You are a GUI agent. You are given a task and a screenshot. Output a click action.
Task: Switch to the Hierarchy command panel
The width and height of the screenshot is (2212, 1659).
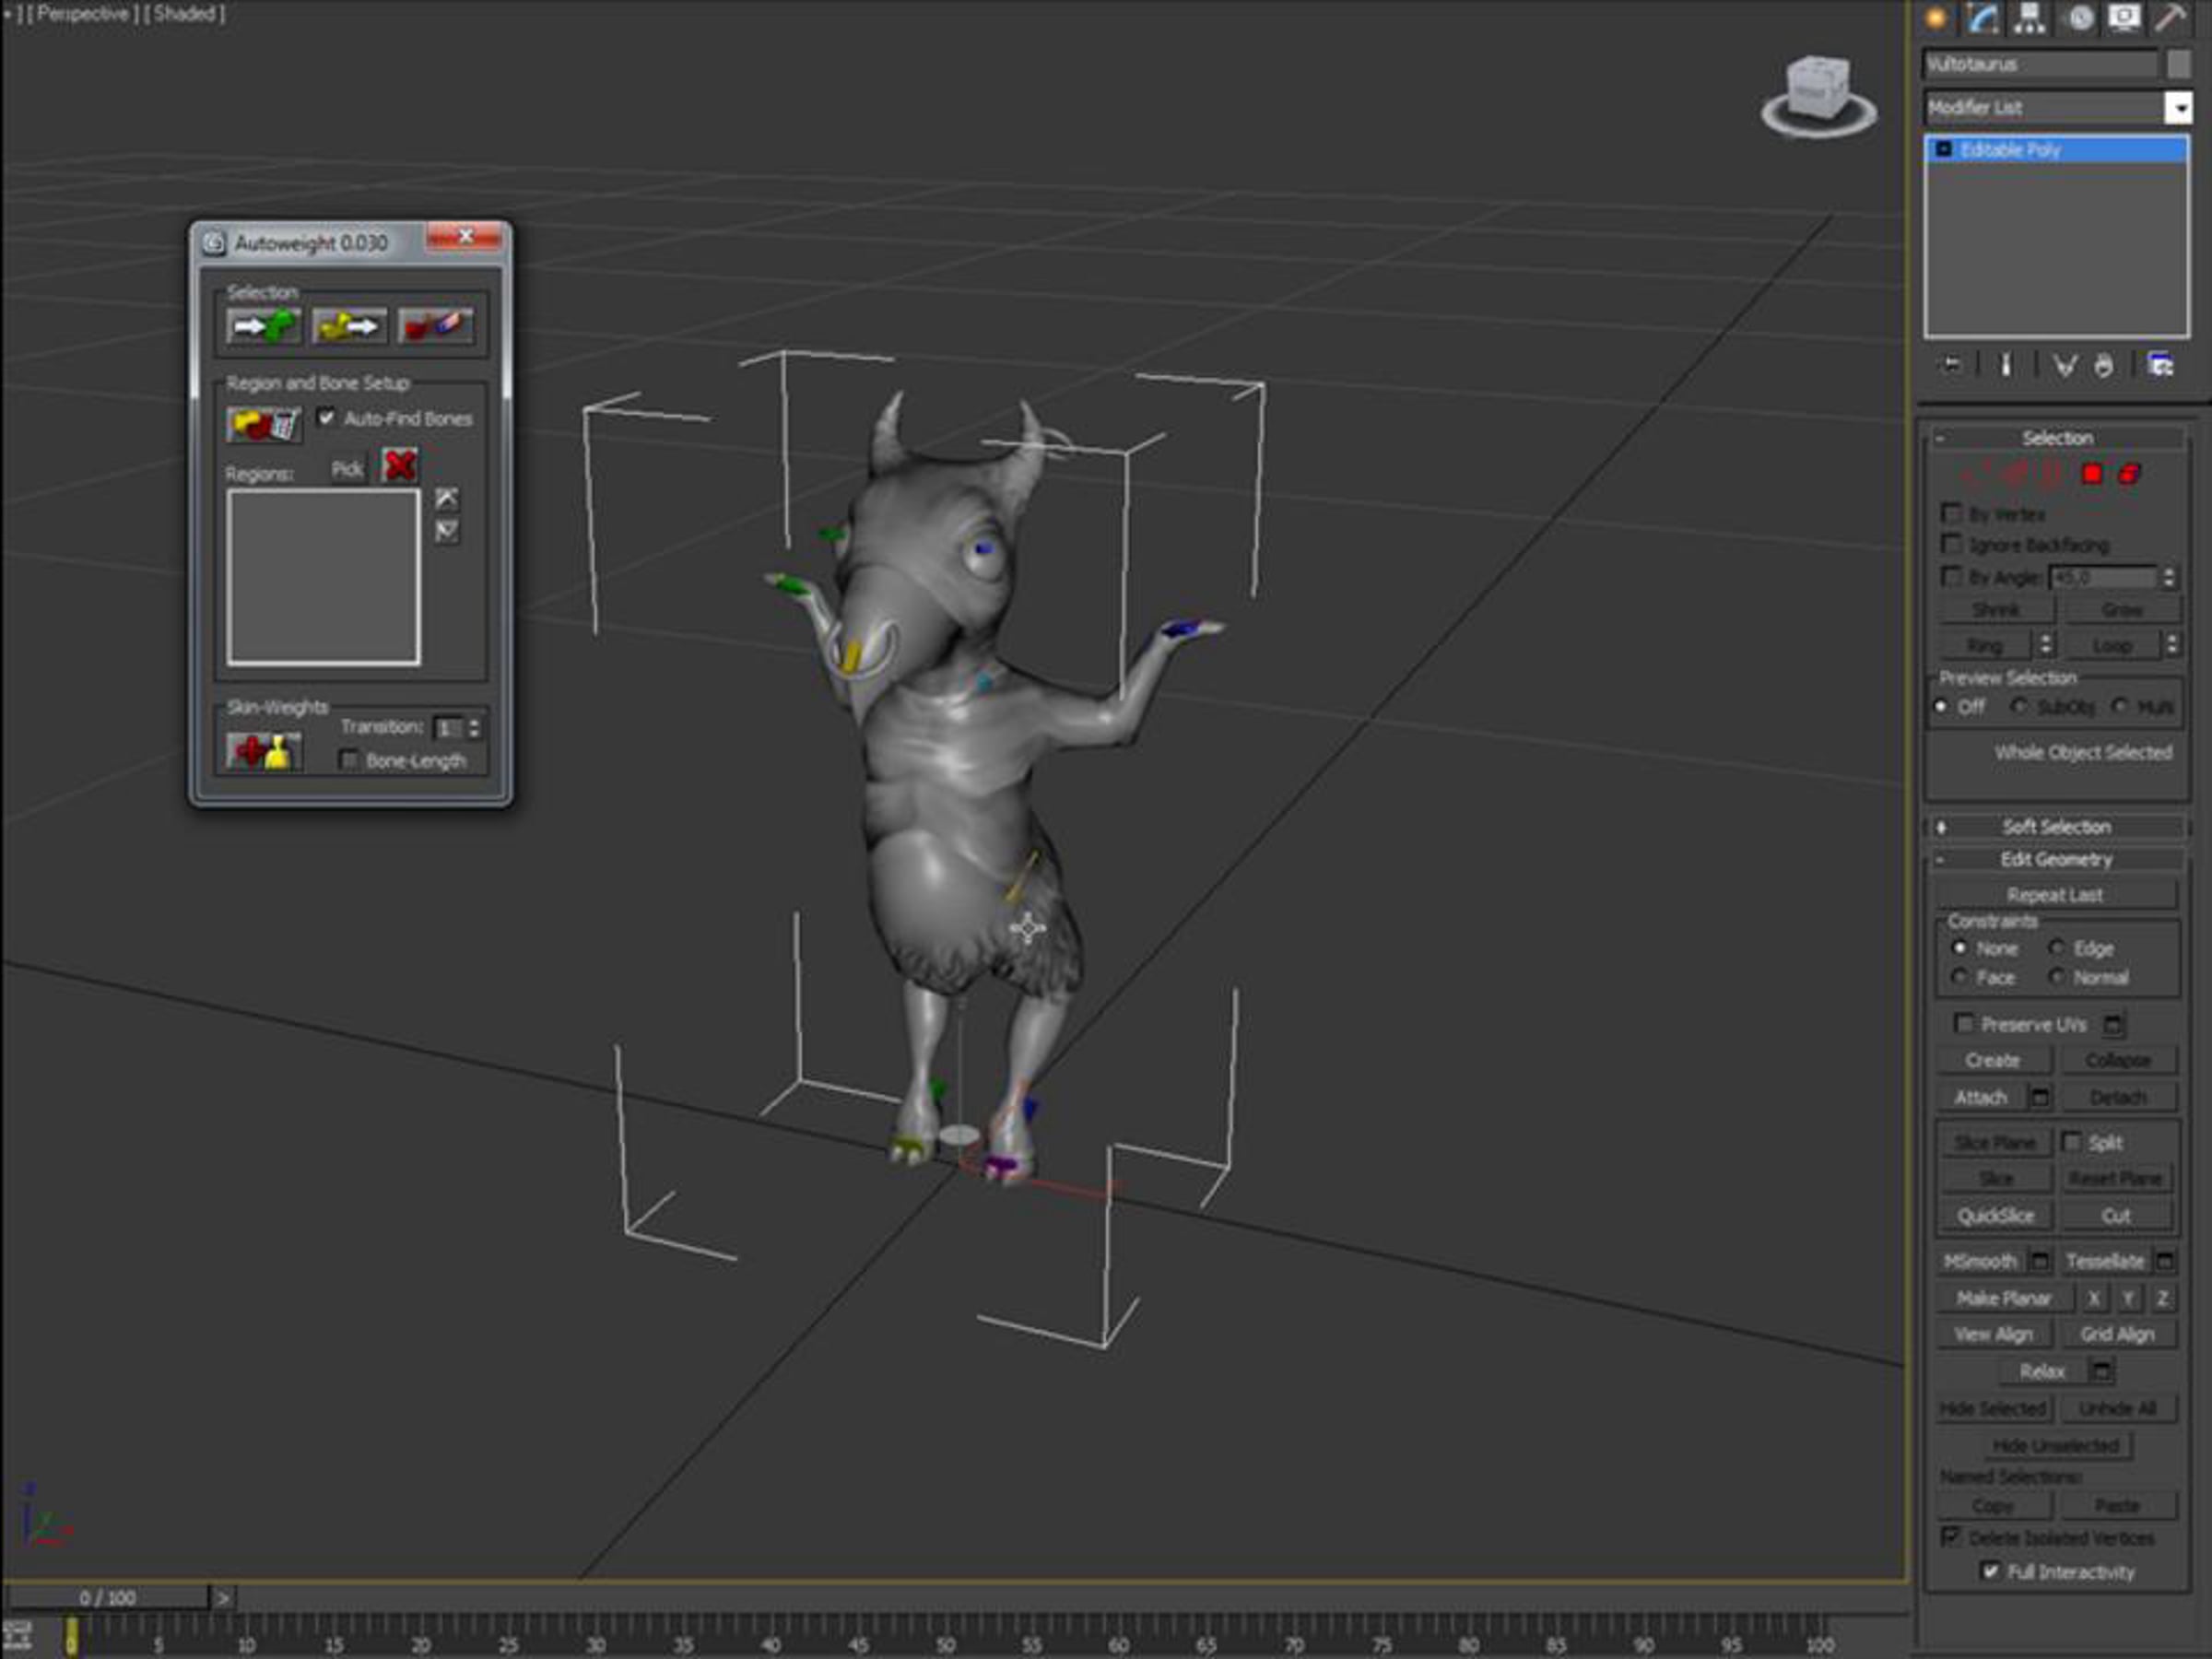coord(2029,18)
